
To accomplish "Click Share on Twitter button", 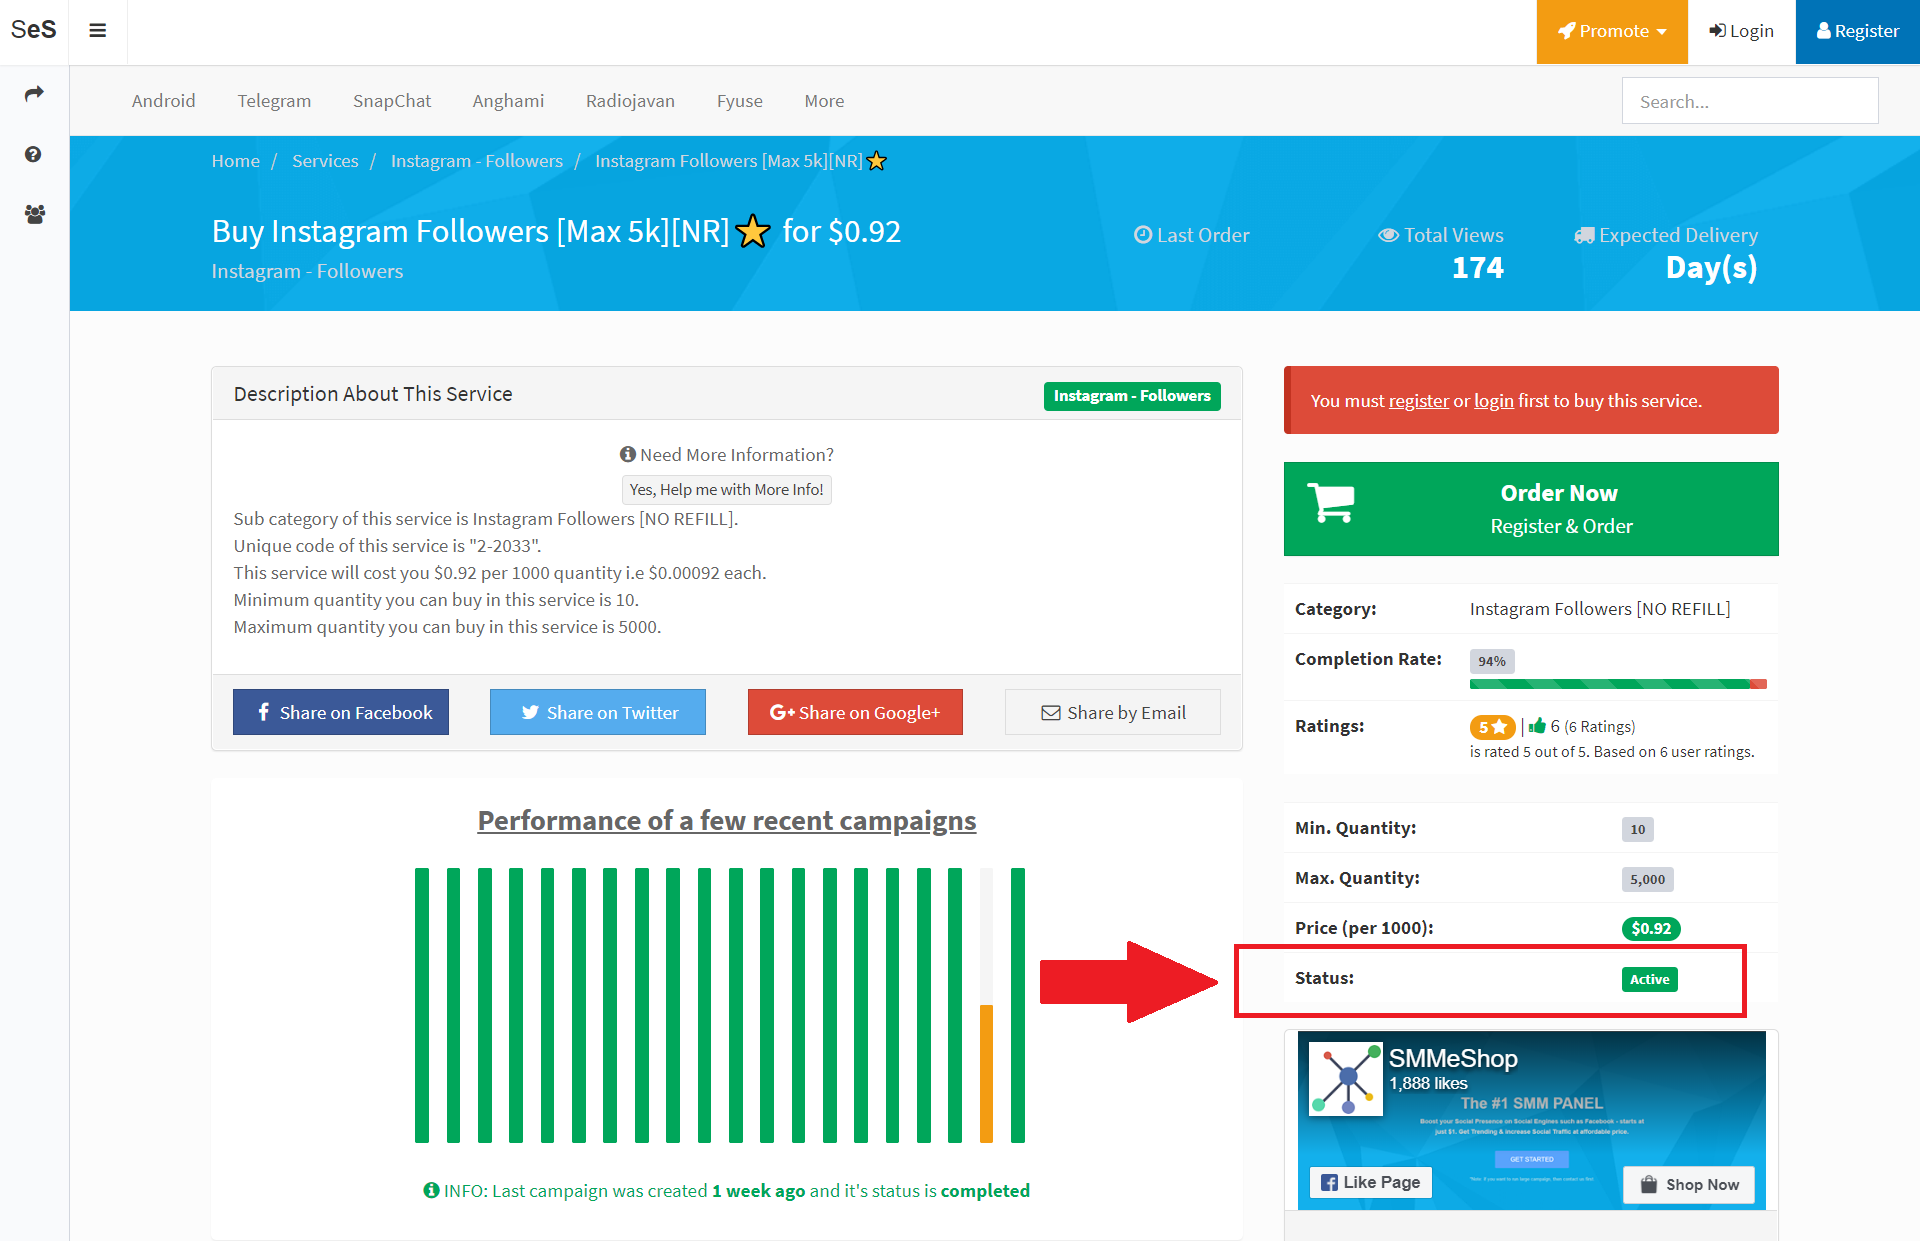I will pos(598,712).
